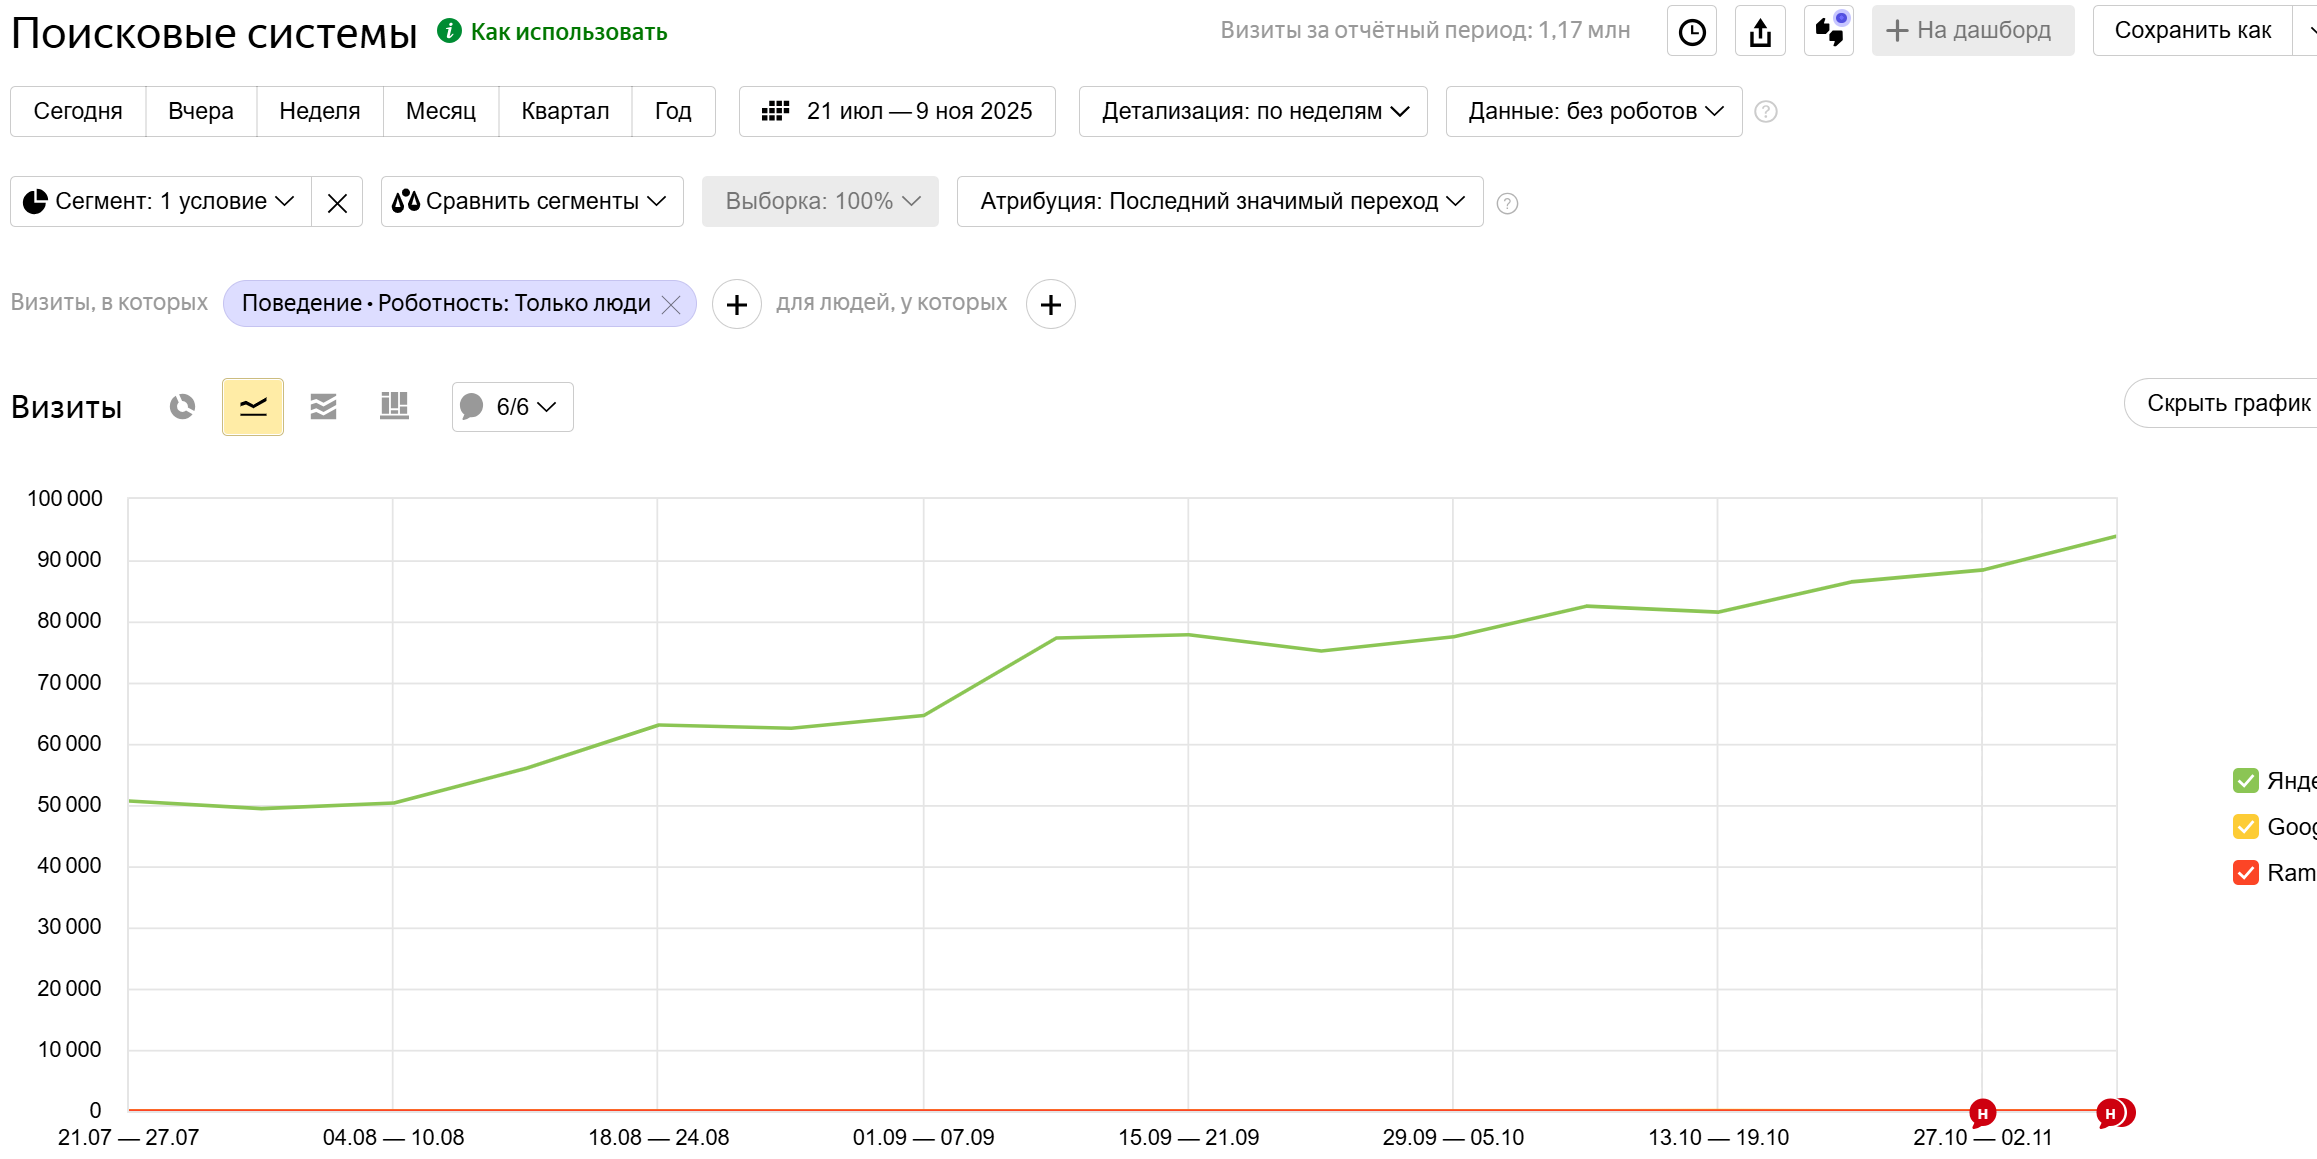Open the date range picker 21 июл — 9 ноя

point(897,111)
